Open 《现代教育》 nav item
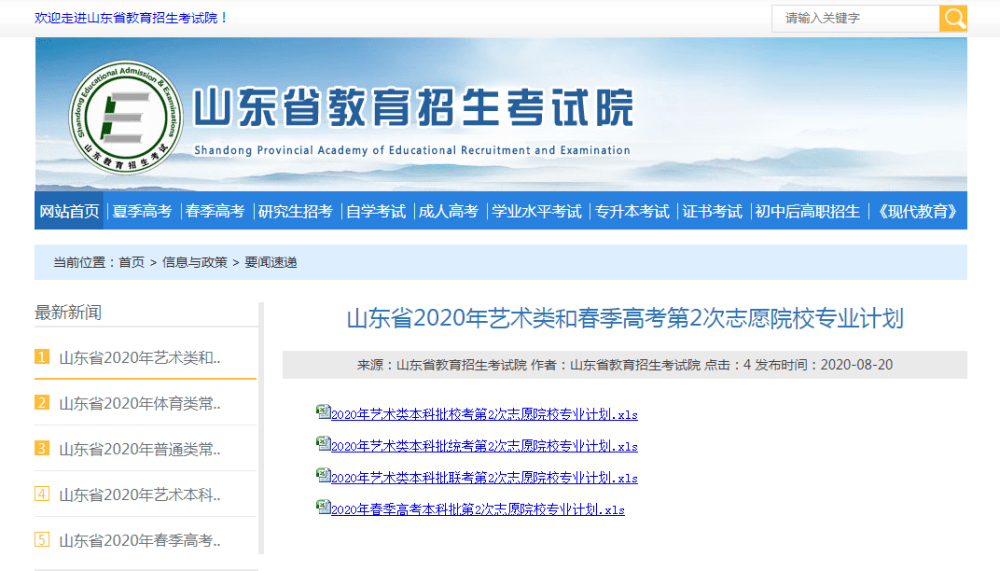 pyautogui.click(x=917, y=211)
